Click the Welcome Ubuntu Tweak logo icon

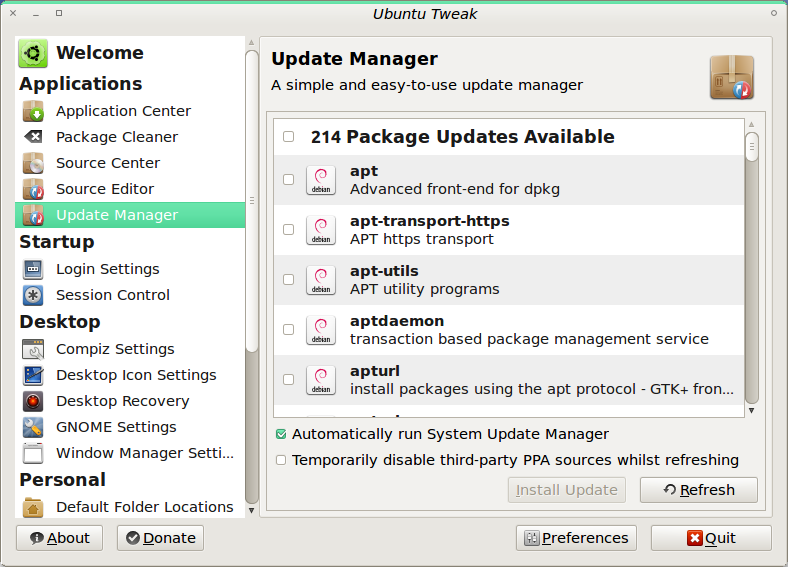coord(33,53)
